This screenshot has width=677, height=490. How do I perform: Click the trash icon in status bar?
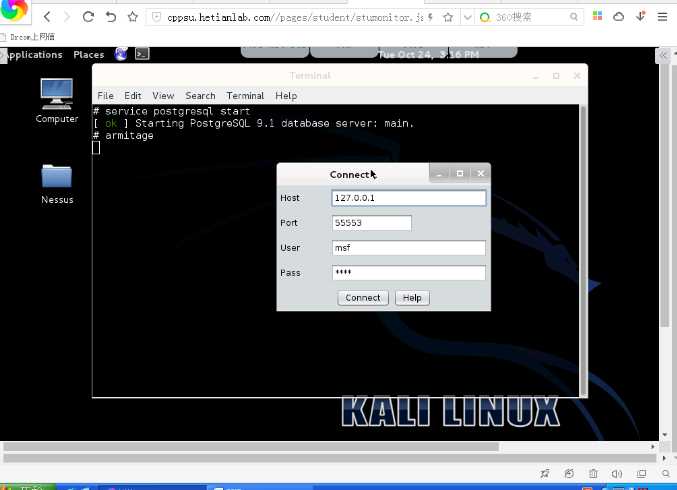coord(593,474)
